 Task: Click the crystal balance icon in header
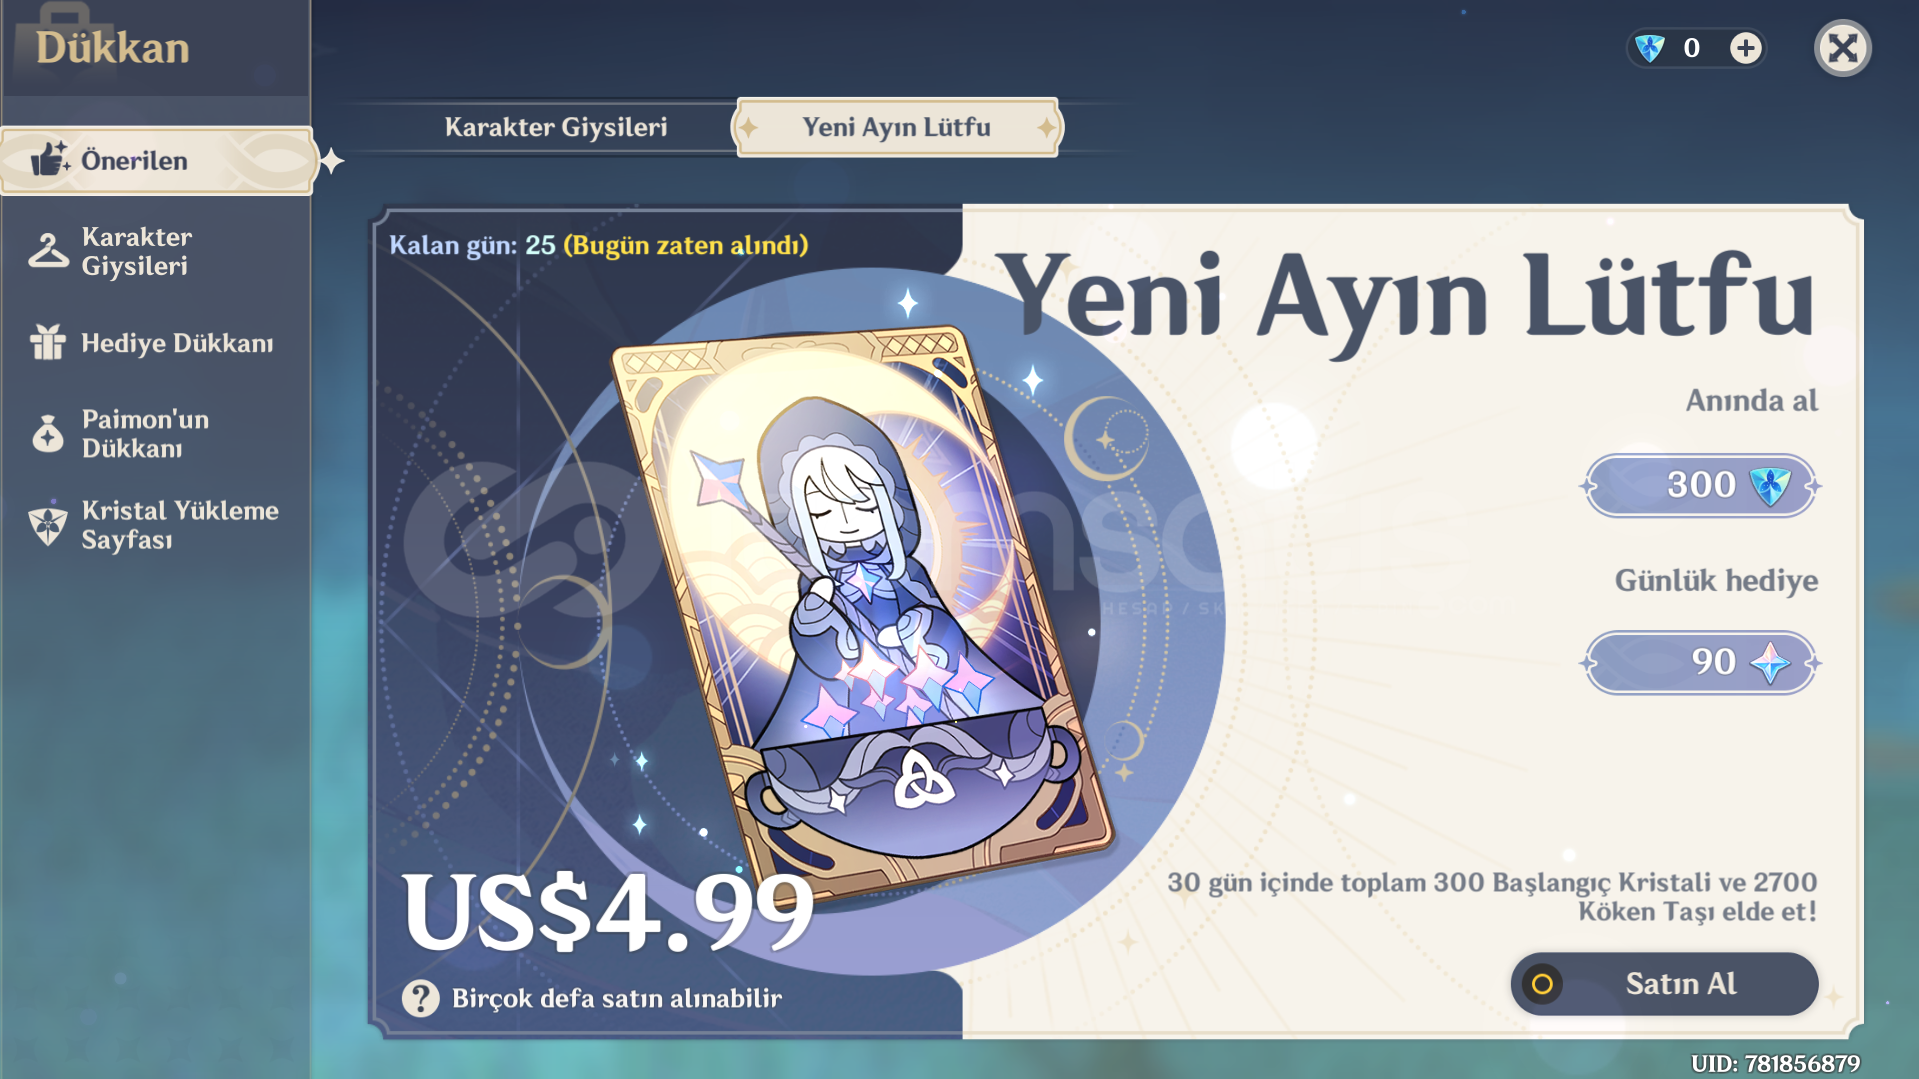pos(1650,48)
